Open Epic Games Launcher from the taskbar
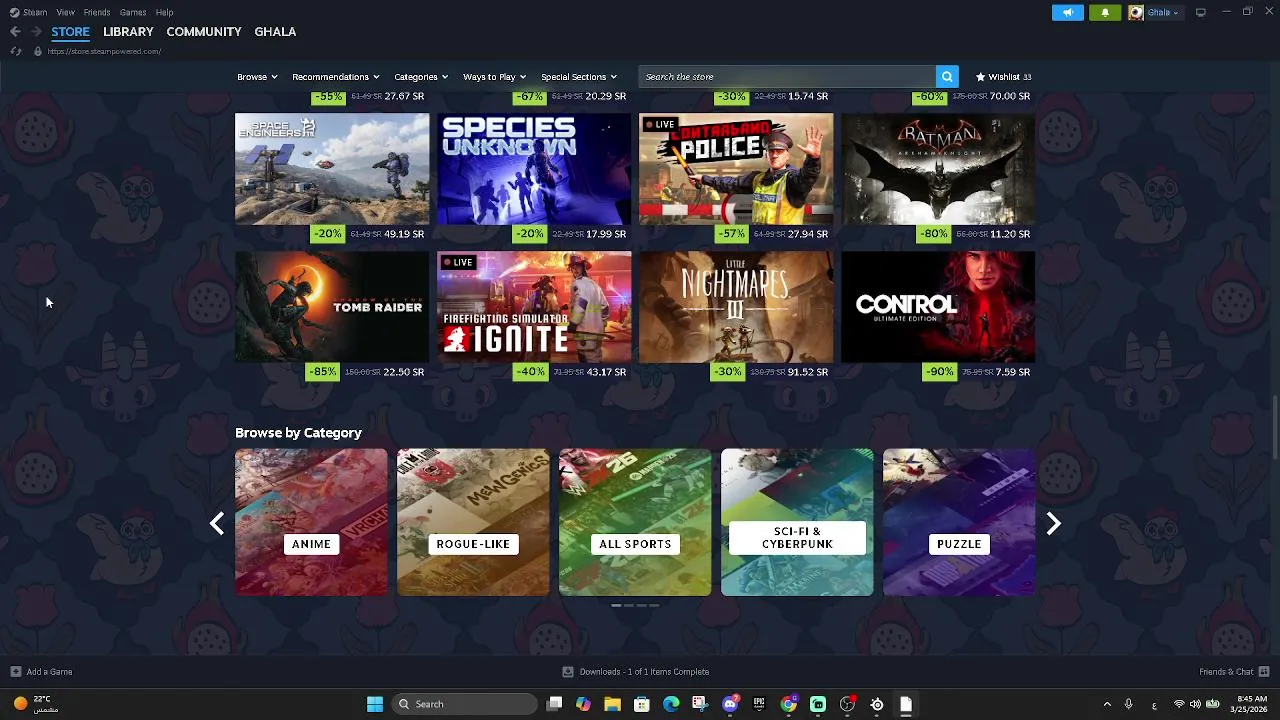 759,704
